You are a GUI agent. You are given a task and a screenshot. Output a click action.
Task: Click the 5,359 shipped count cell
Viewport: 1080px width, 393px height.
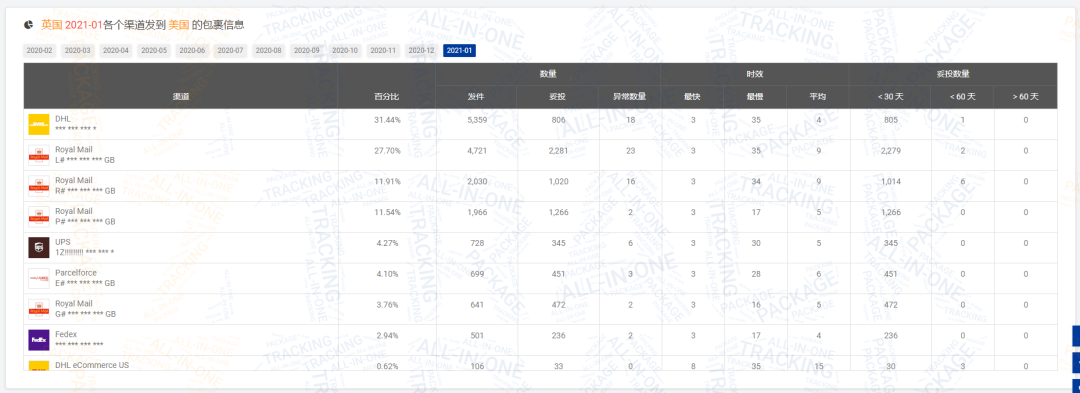click(477, 120)
